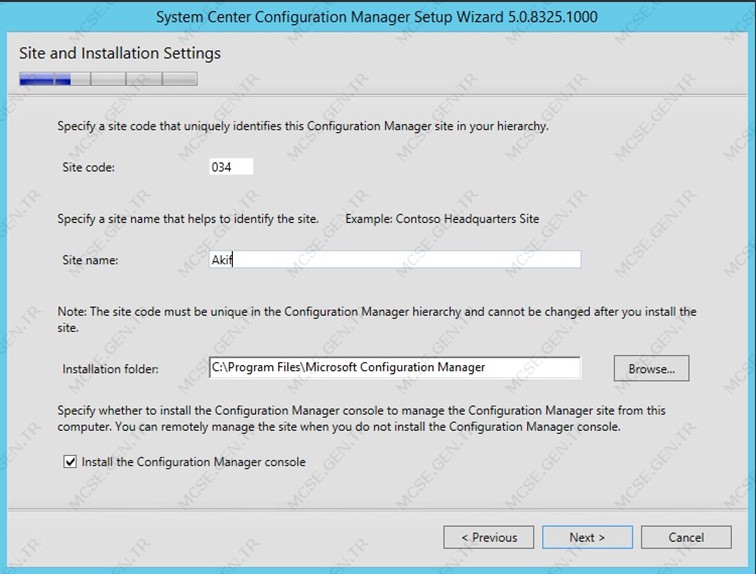The width and height of the screenshot is (756, 574).
Task: Cancel the setup wizard
Action: point(686,537)
